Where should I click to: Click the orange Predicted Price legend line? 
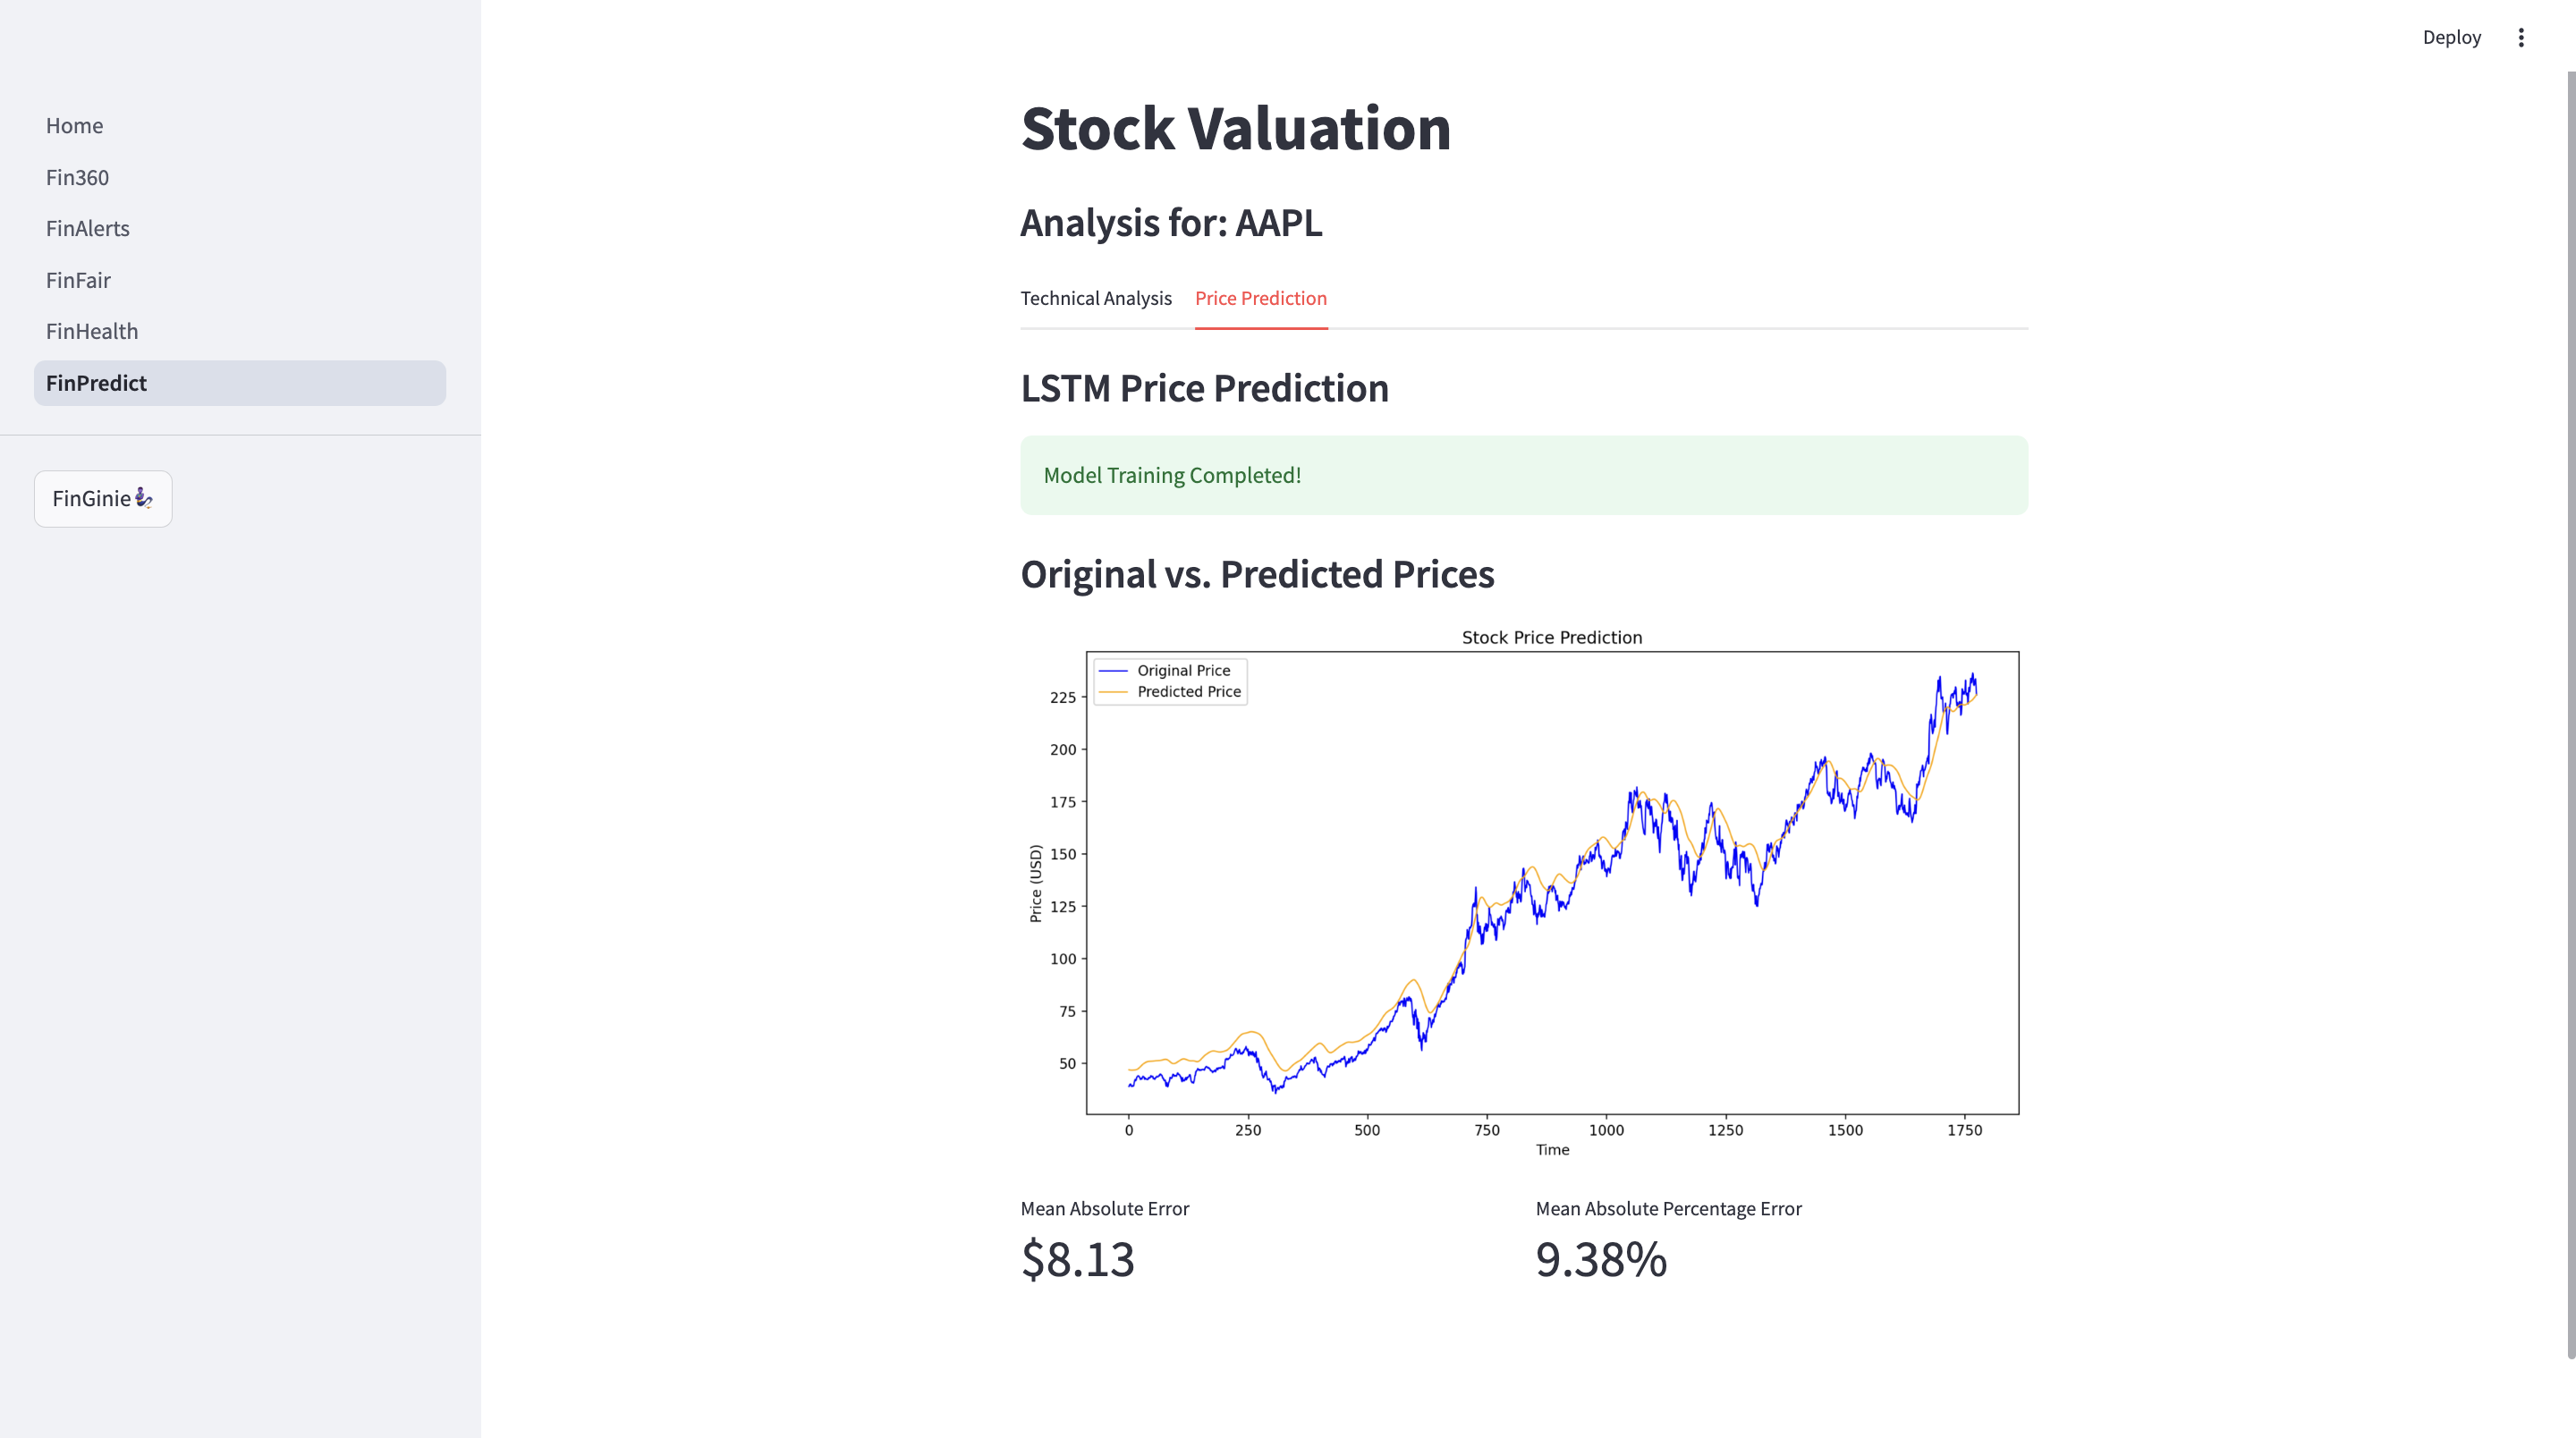pyautogui.click(x=1113, y=692)
